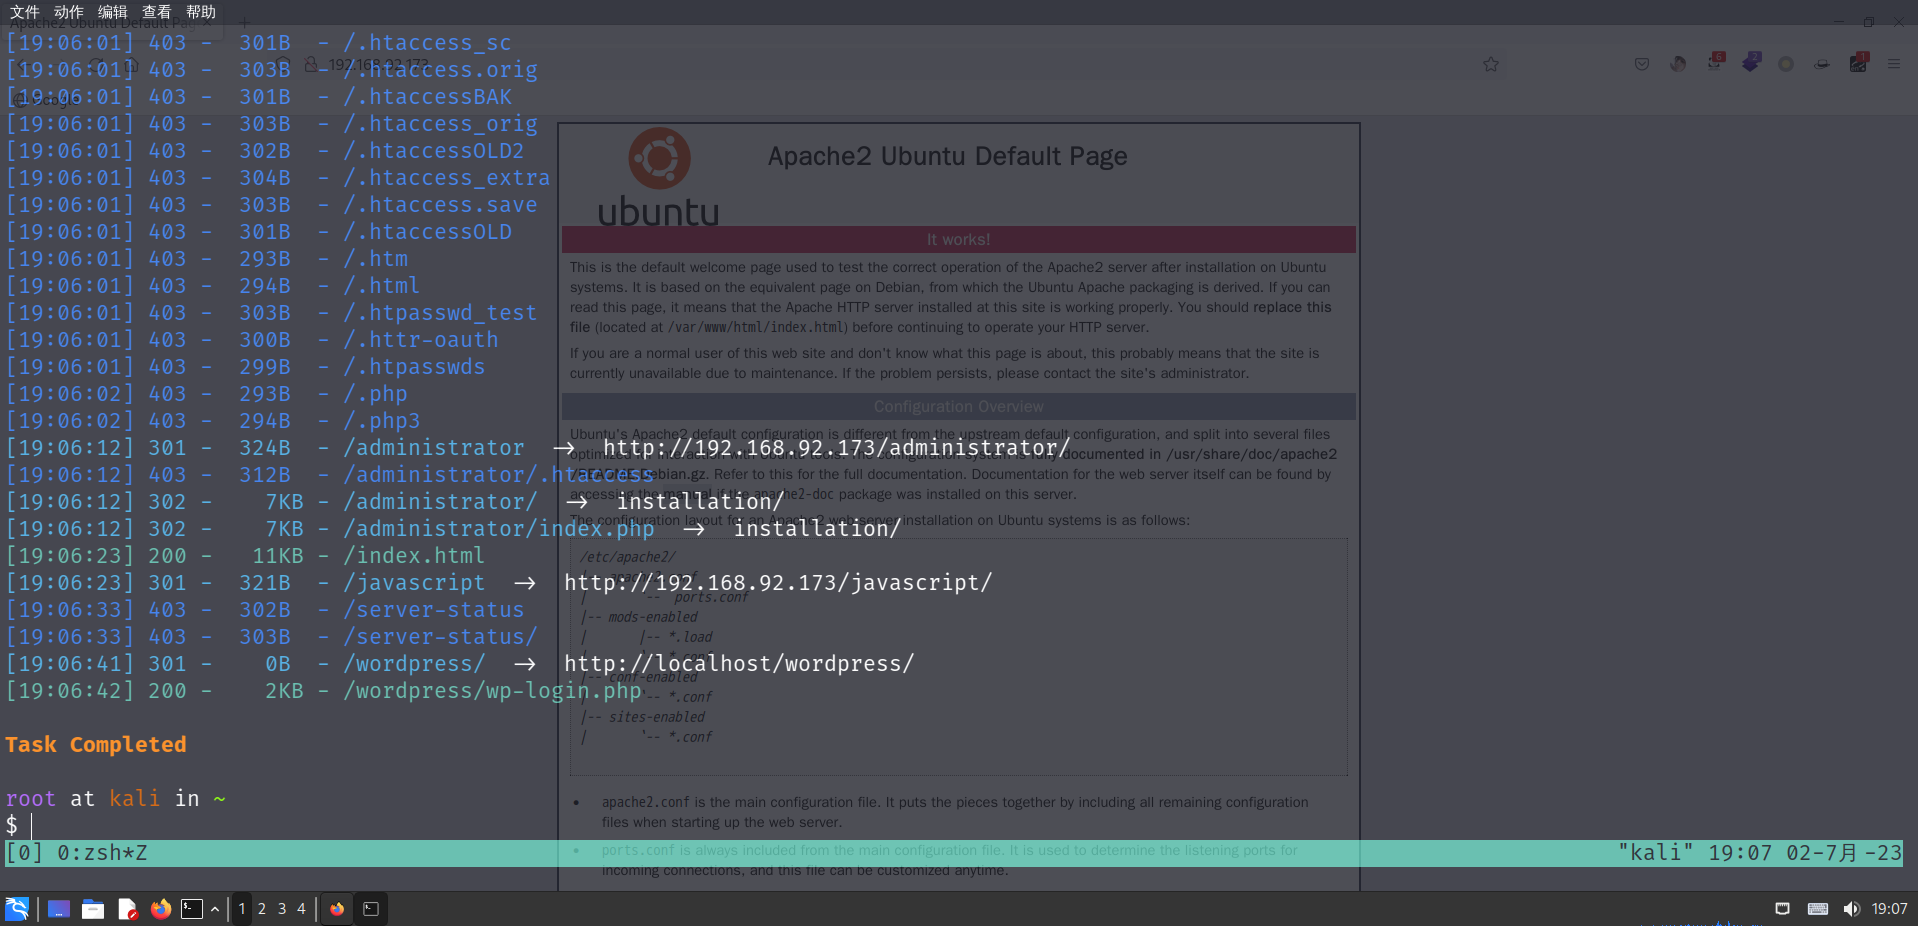1918x926 pixels.
Task: Open the terminal emulator quick launcher
Action: pyautogui.click(x=192, y=909)
